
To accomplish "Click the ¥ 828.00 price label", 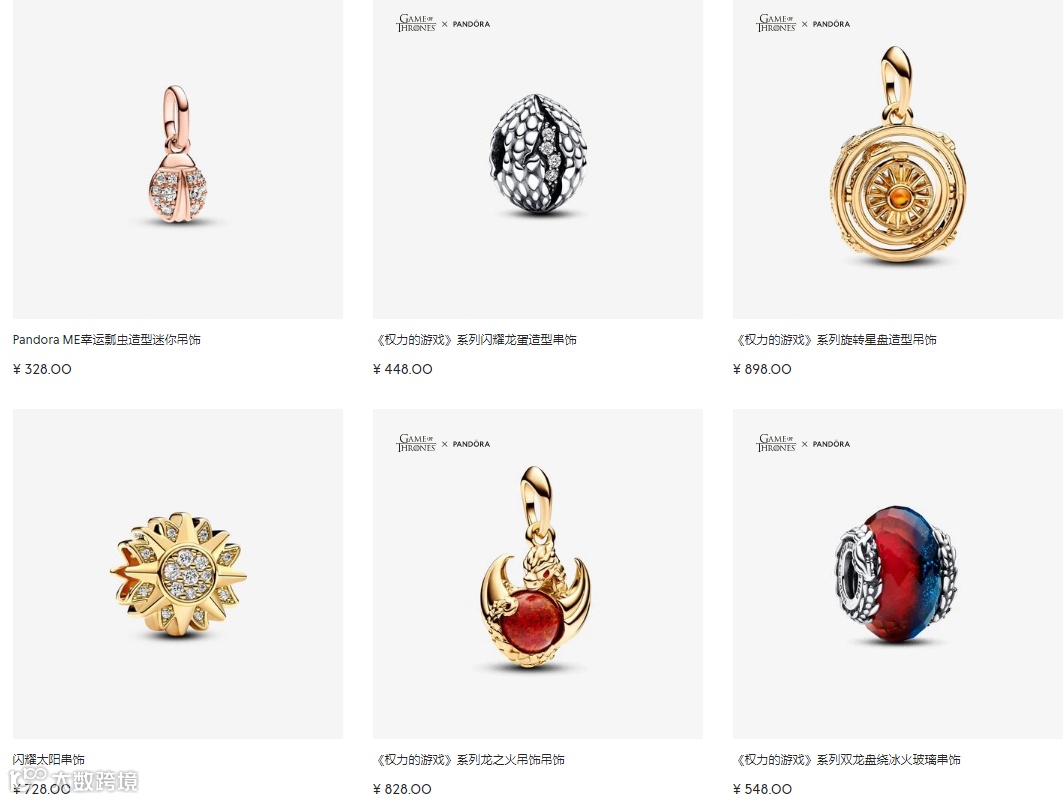I will point(402,789).
